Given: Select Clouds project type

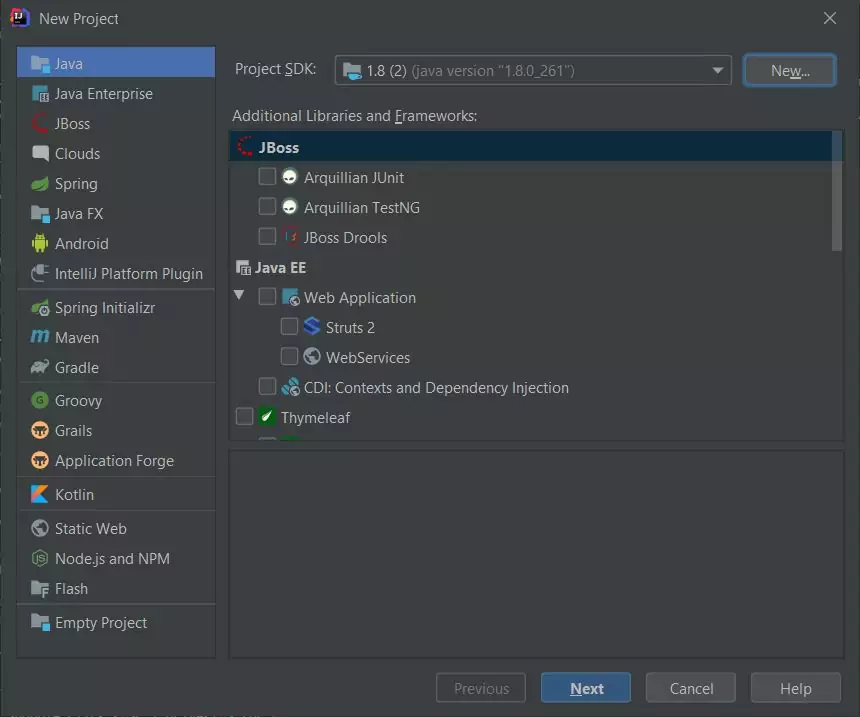Looking at the screenshot, I should 116,154.
